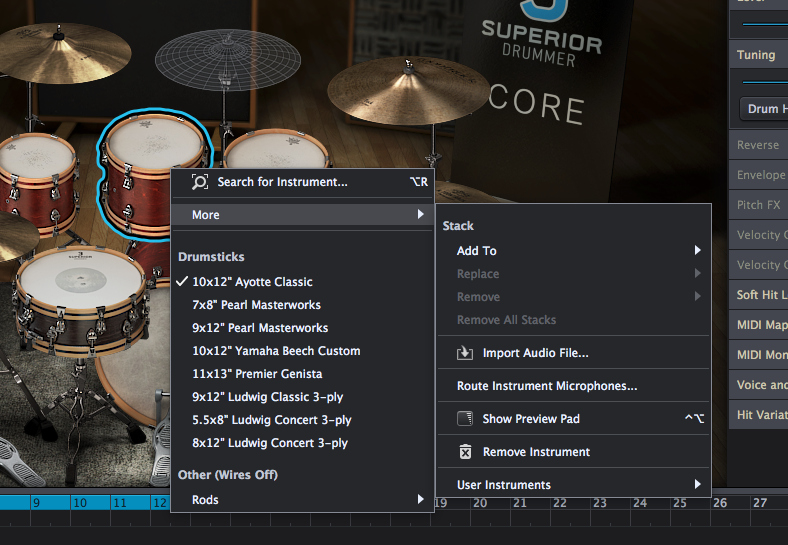
Task: Select the left crash cymbal
Action: [63, 53]
